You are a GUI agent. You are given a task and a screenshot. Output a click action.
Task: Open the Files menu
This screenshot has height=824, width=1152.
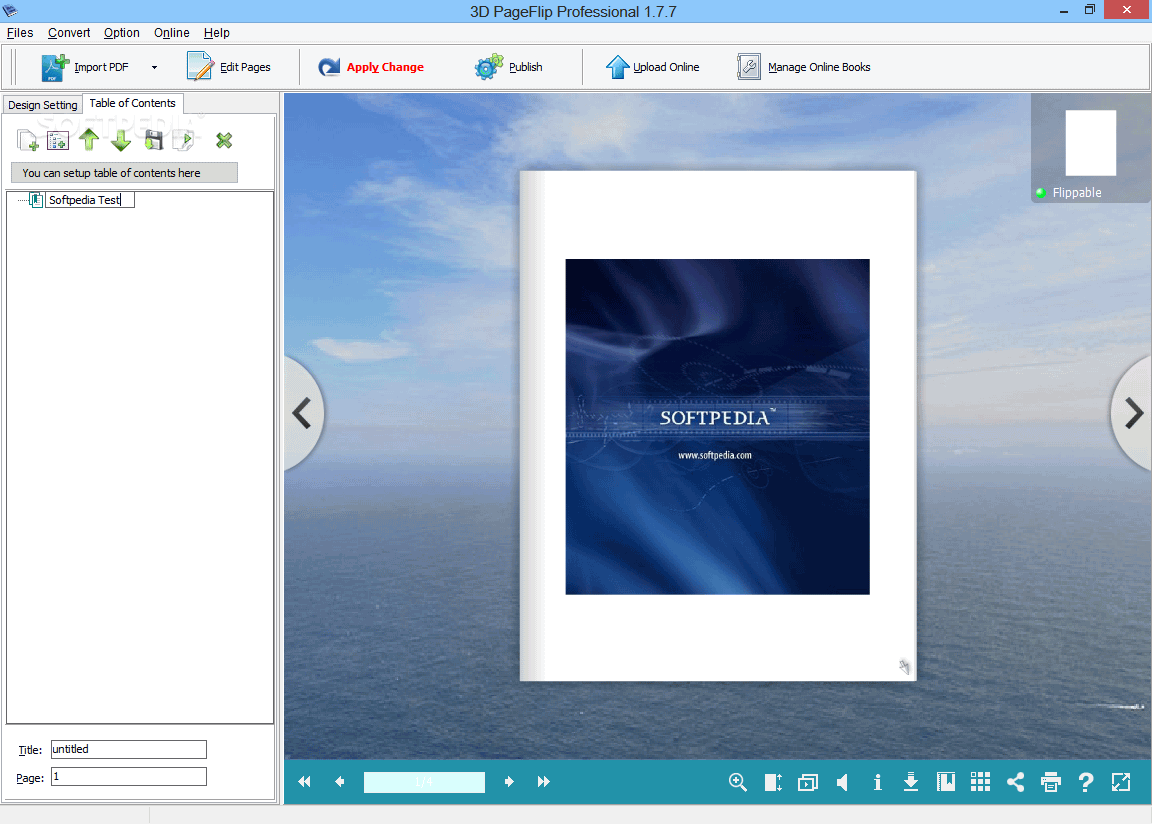tap(20, 33)
